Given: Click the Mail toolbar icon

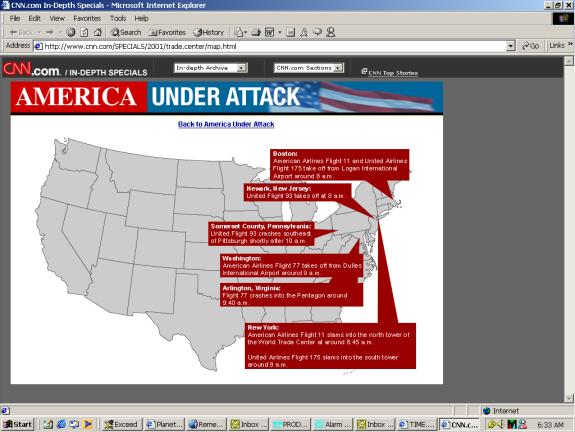Looking at the screenshot, I should pos(239,32).
